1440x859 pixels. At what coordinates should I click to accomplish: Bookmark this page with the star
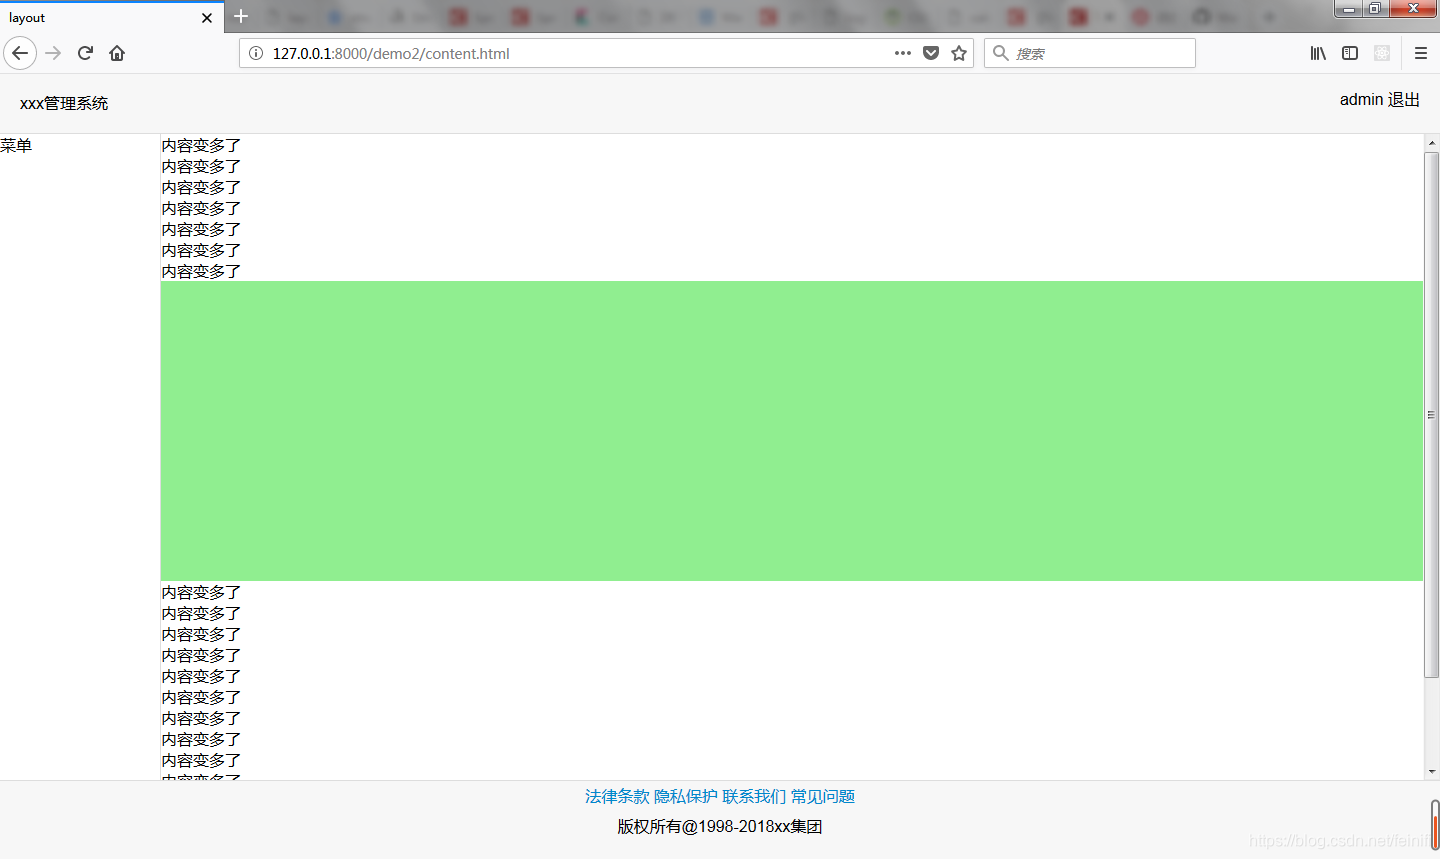[959, 53]
